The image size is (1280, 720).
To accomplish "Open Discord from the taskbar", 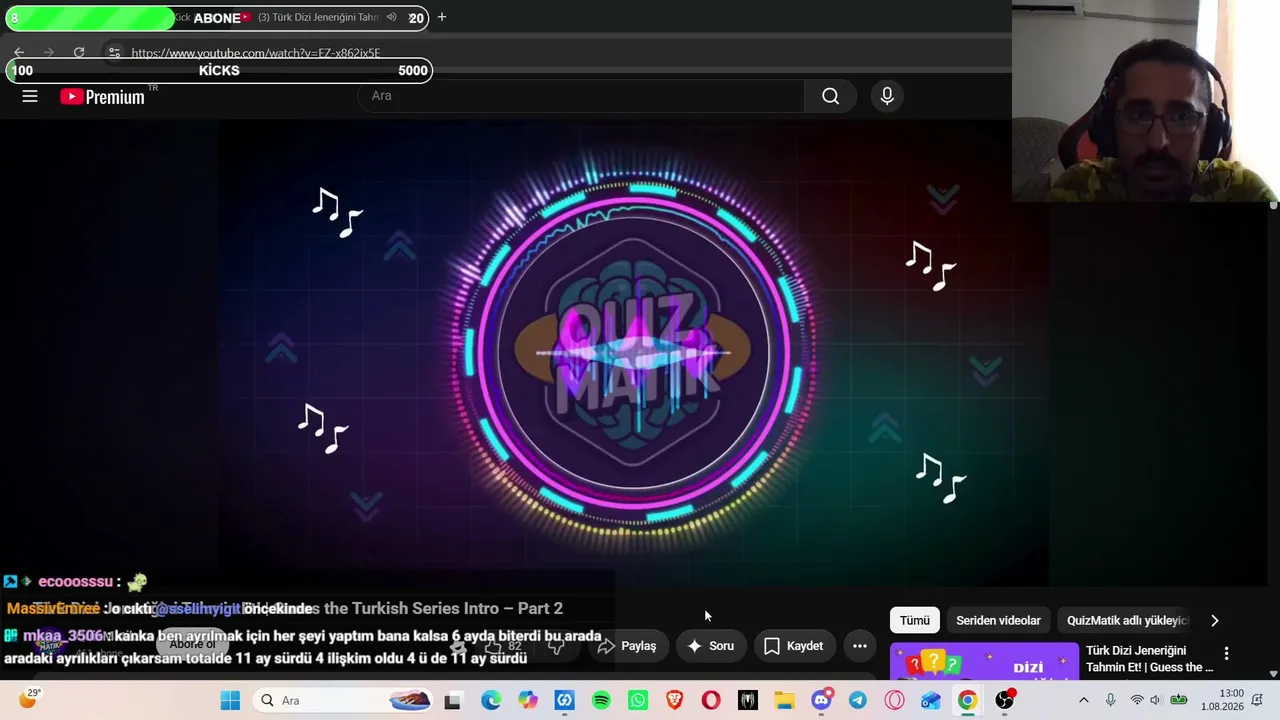I will click(x=822, y=700).
